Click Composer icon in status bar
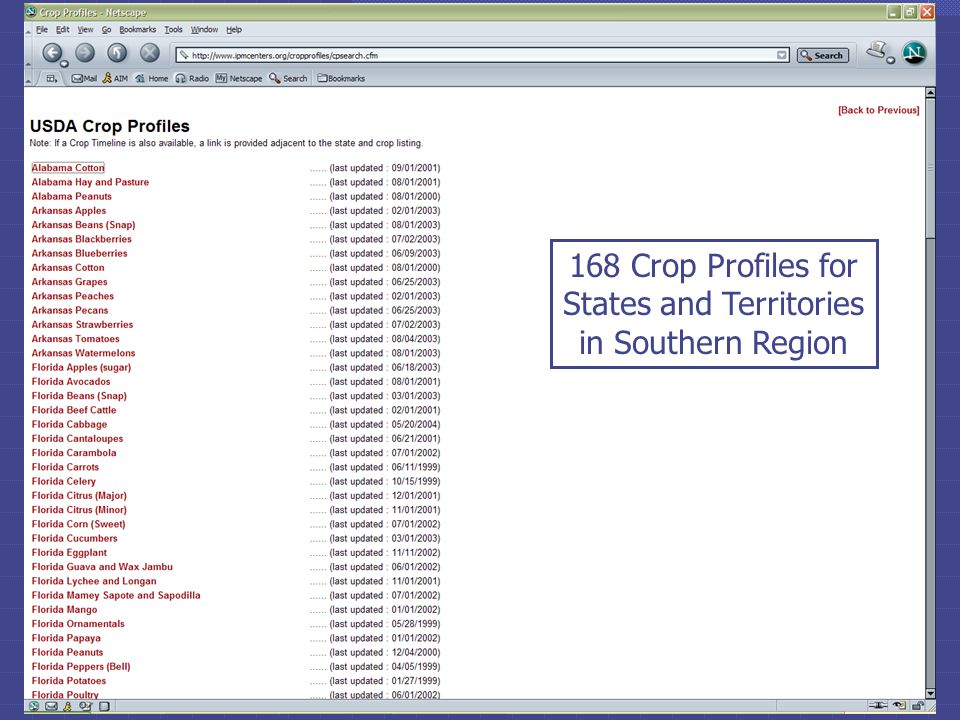The width and height of the screenshot is (960, 720). [x=86, y=706]
